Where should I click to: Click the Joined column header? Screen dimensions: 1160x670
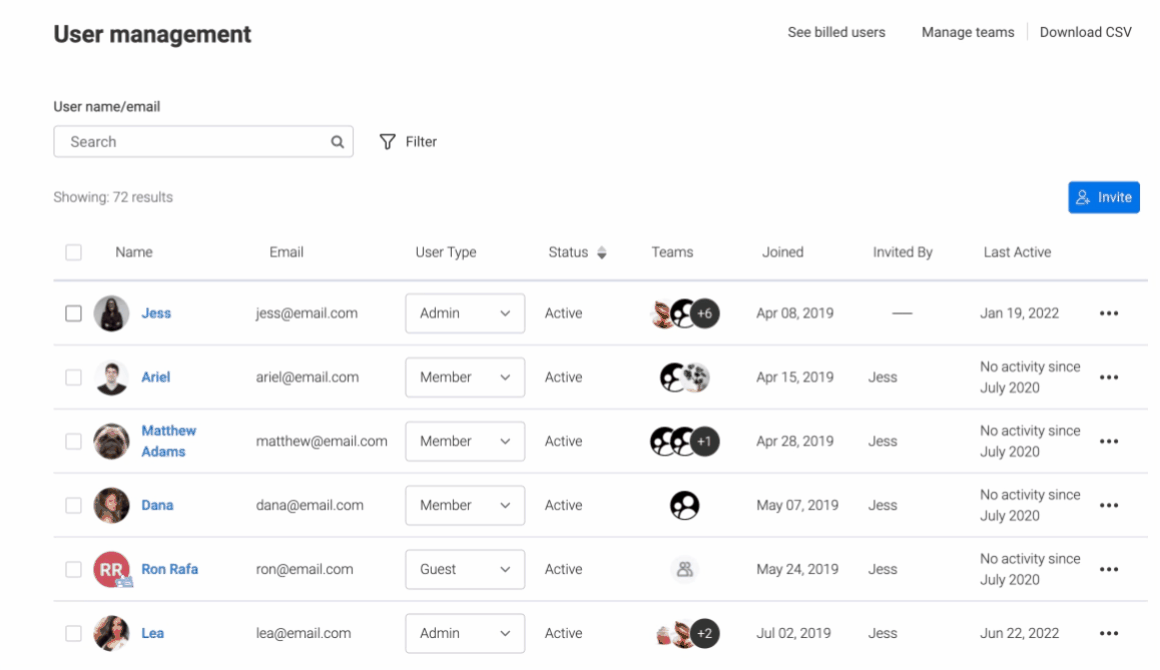pyautogui.click(x=783, y=252)
